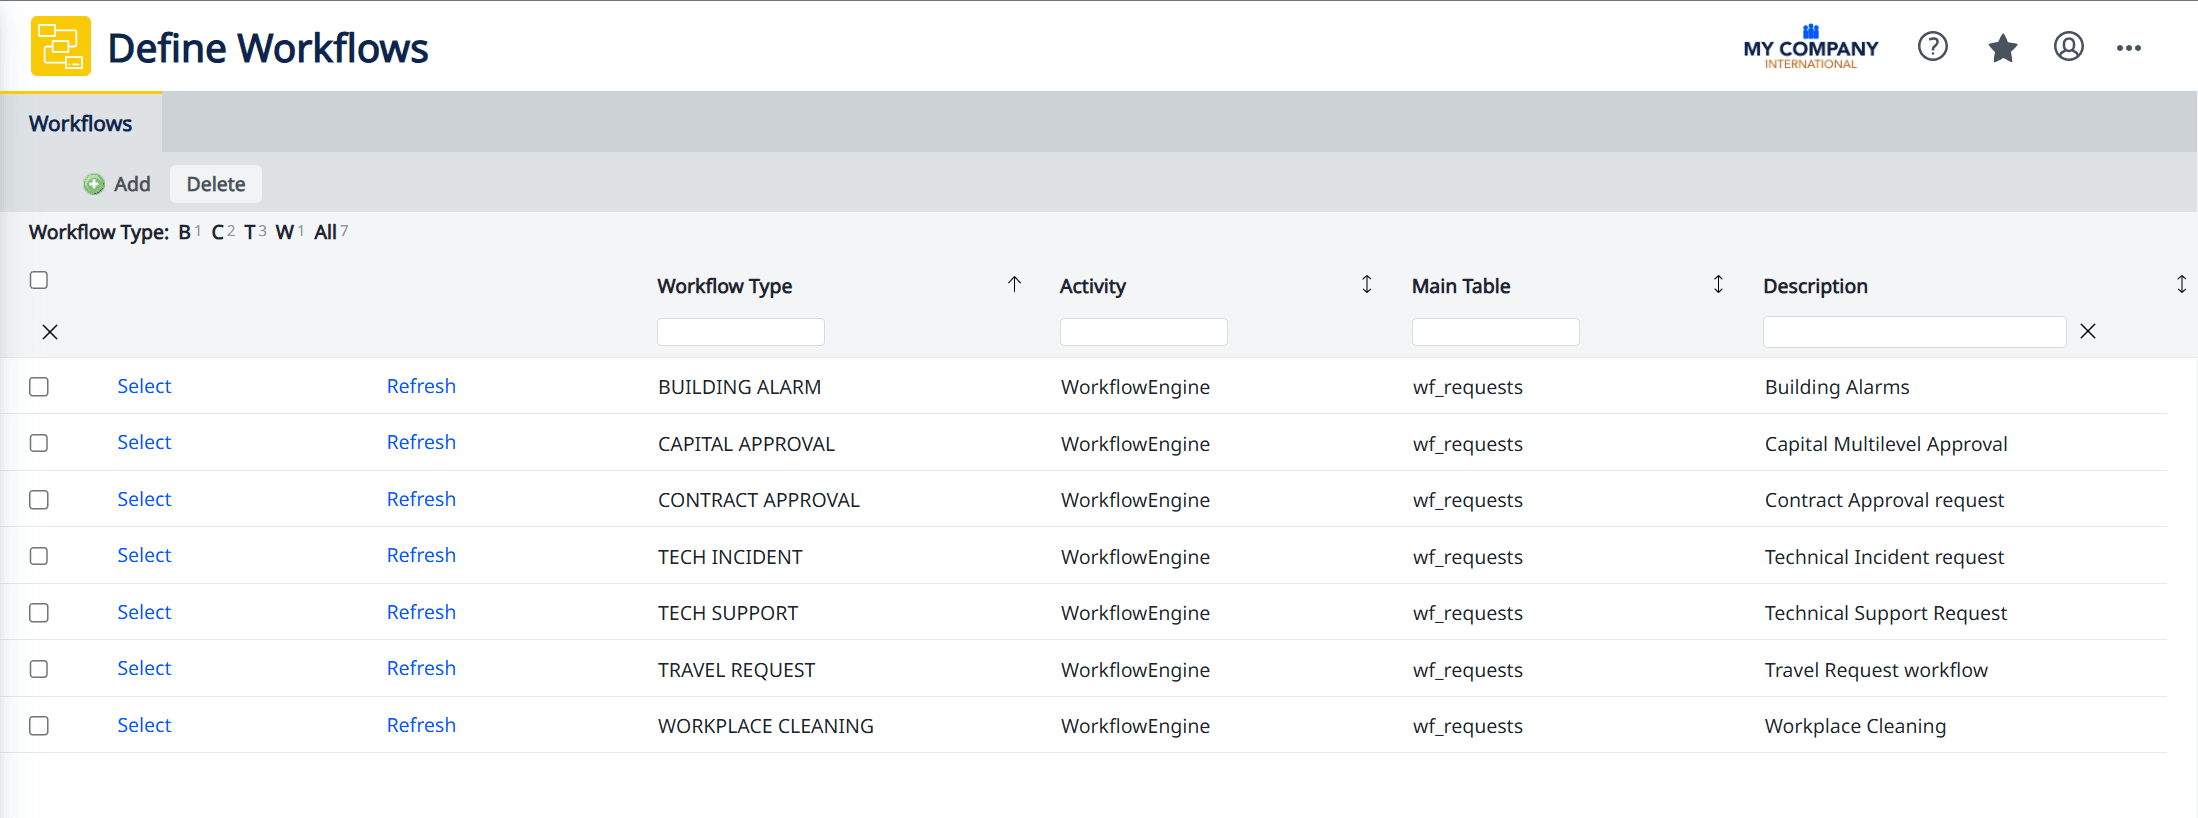This screenshot has width=2198, height=818.
Task: Select the WORKPLACE CLEANING workflow
Action: click(x=144, y=725)
